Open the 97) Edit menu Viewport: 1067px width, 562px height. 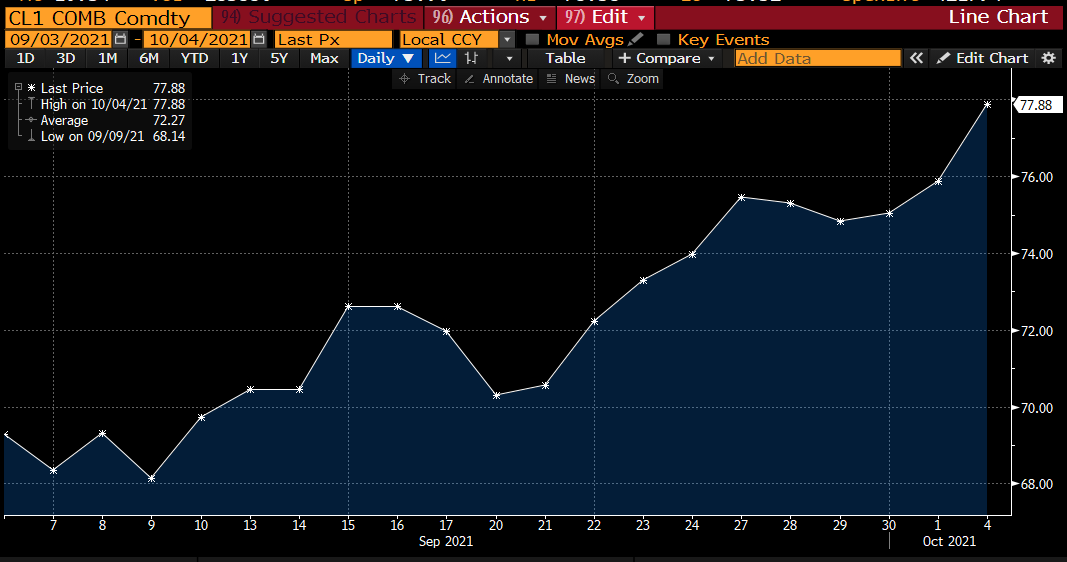[x=605, y=17]
